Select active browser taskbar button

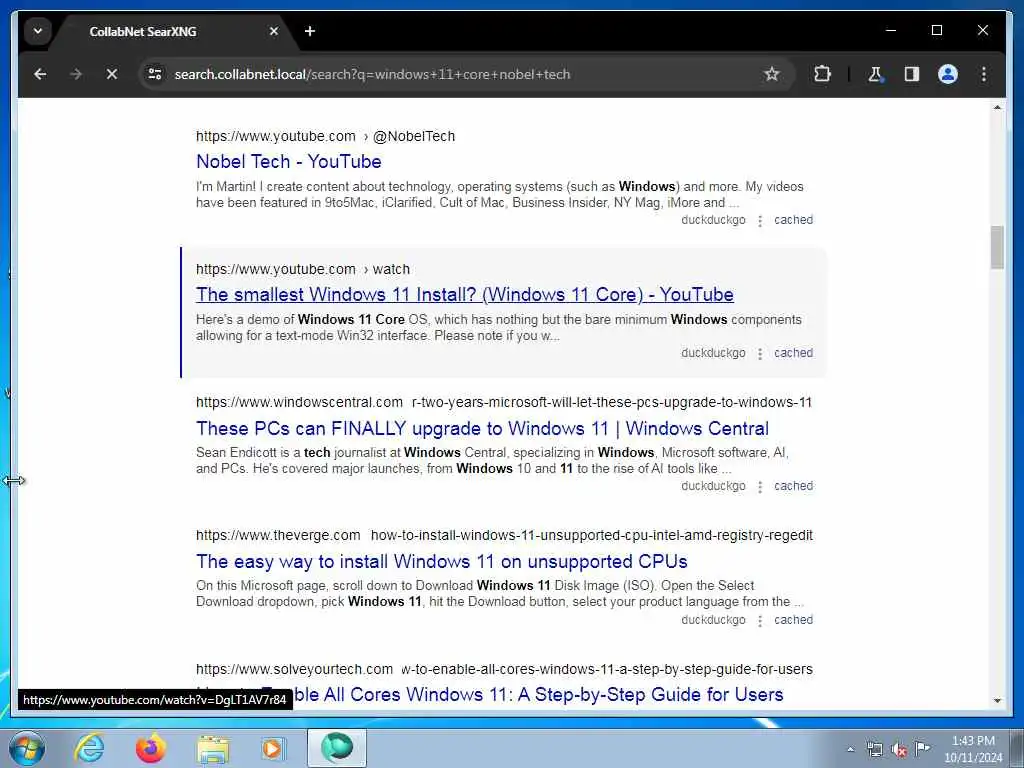coord(337,748)
